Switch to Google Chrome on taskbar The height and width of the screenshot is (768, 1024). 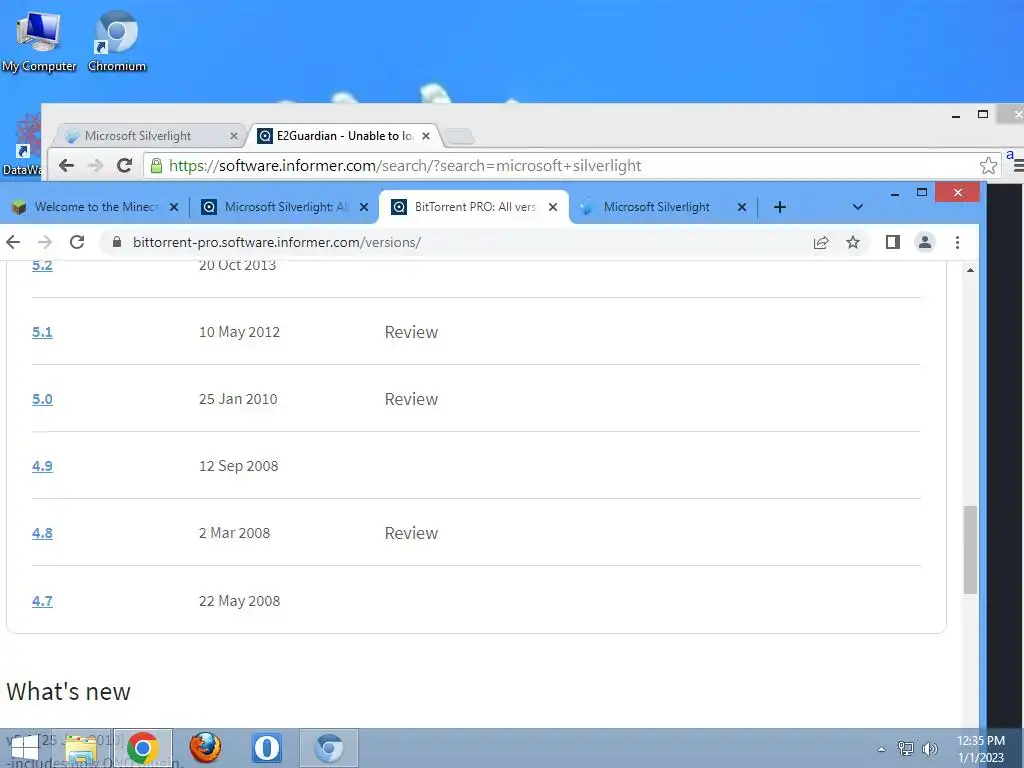pos(142,748)
